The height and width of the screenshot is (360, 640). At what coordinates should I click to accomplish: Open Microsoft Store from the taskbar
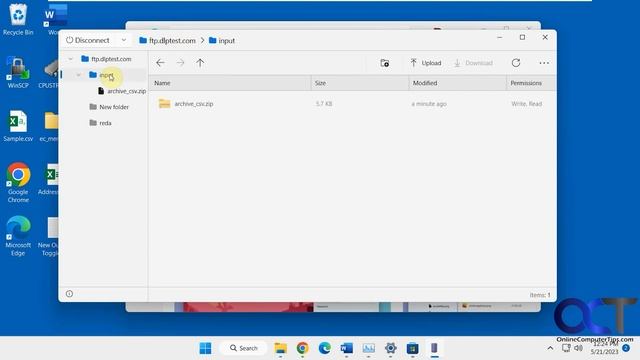click(x=413, y=348)
